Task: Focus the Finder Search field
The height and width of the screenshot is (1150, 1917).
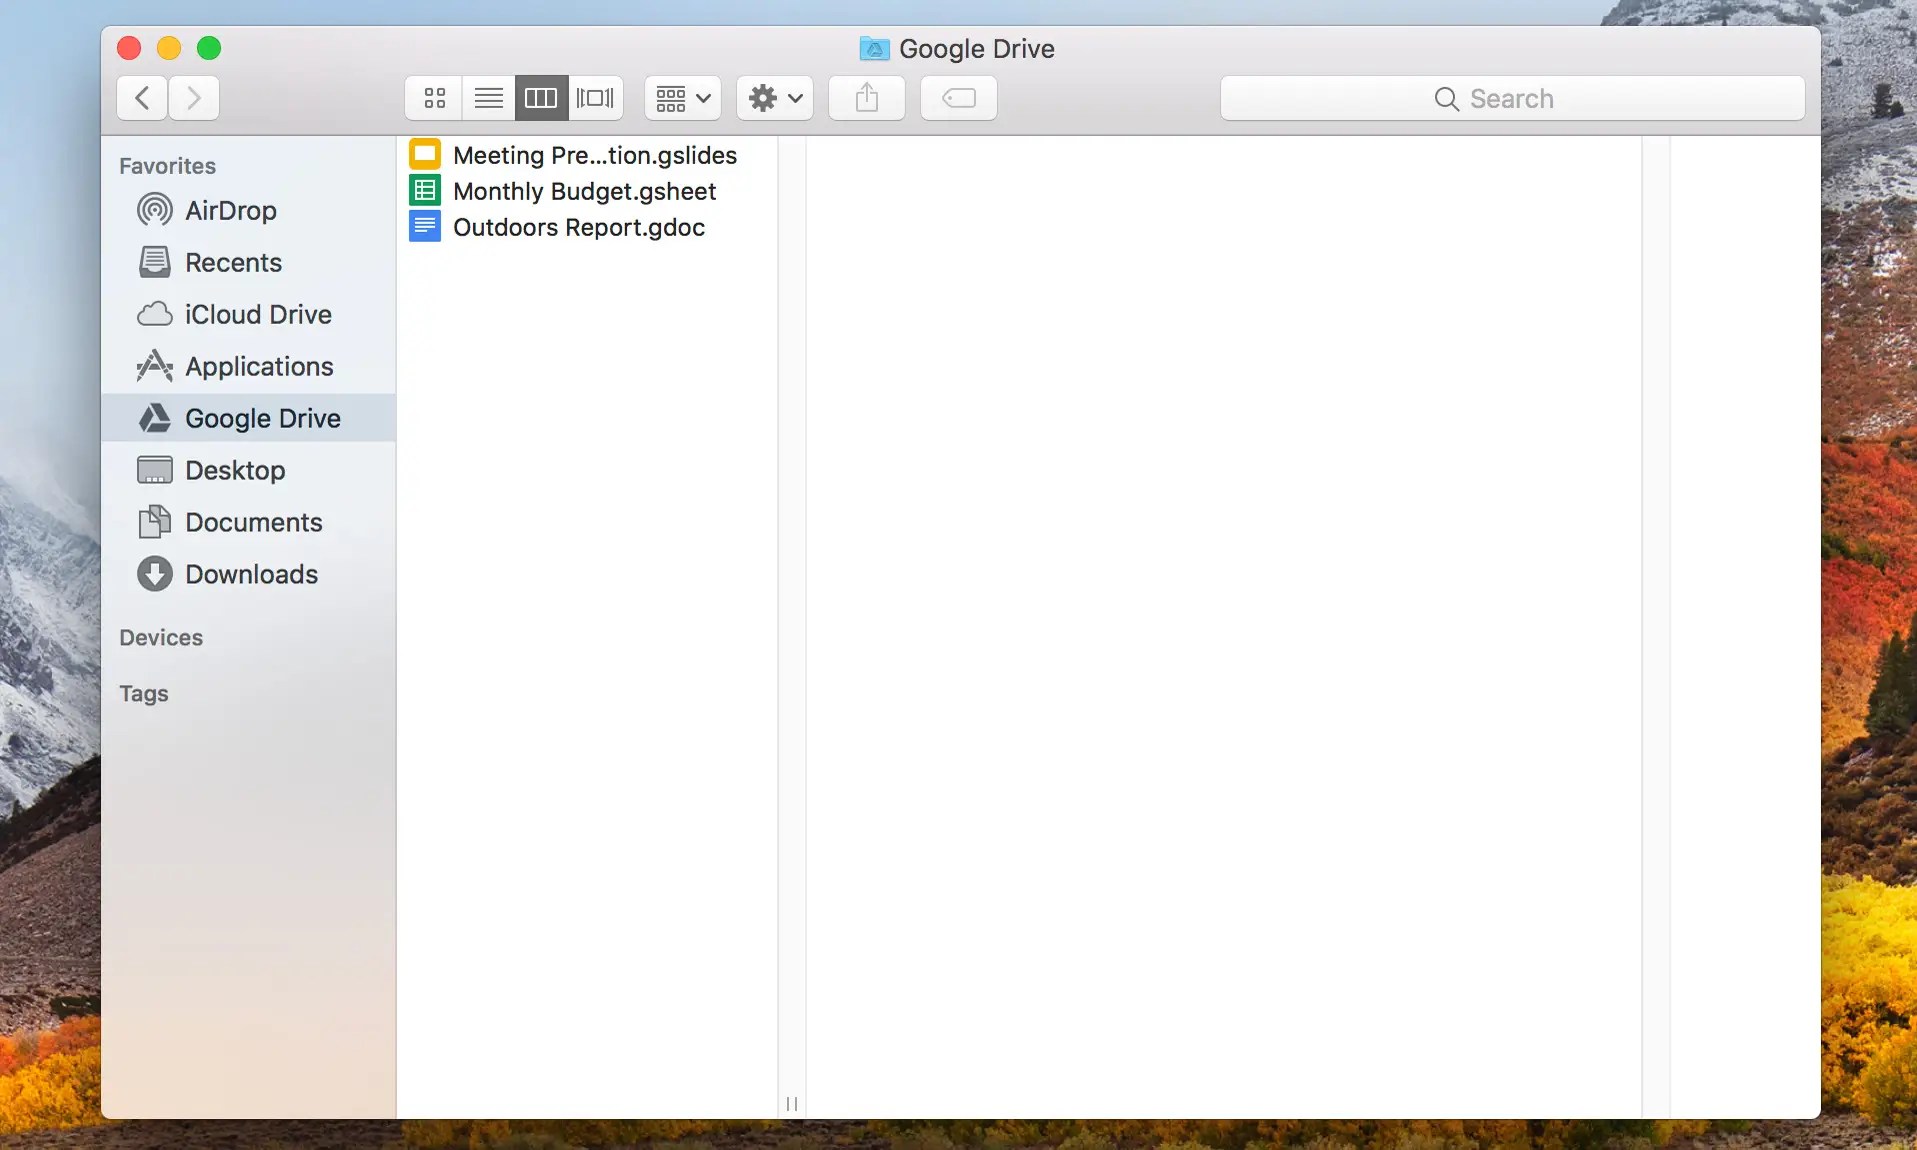Action: pos(1512,98)
